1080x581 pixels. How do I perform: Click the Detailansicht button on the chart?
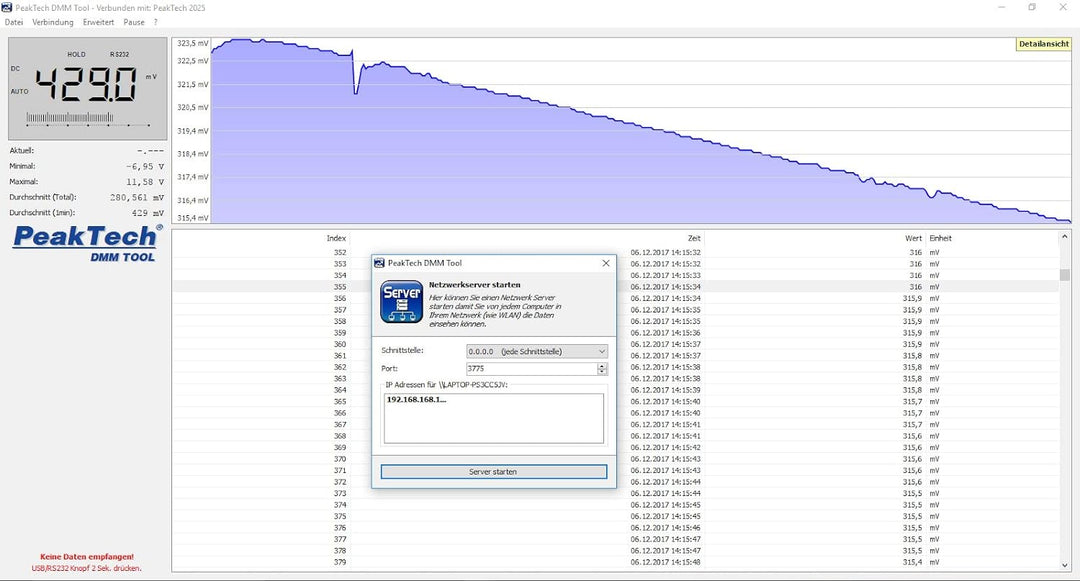coord(1043,45)
